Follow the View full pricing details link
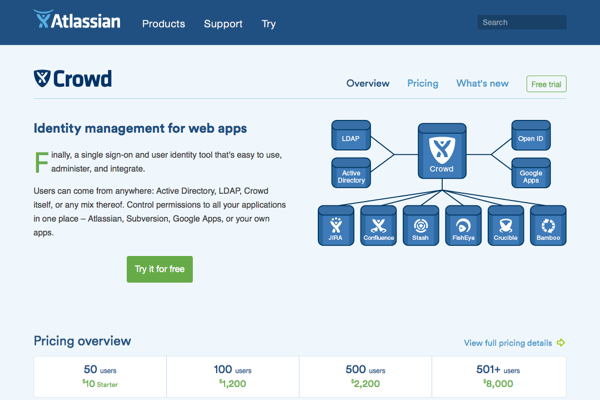The height and width of the screenshot is (400, 600). 508,343
